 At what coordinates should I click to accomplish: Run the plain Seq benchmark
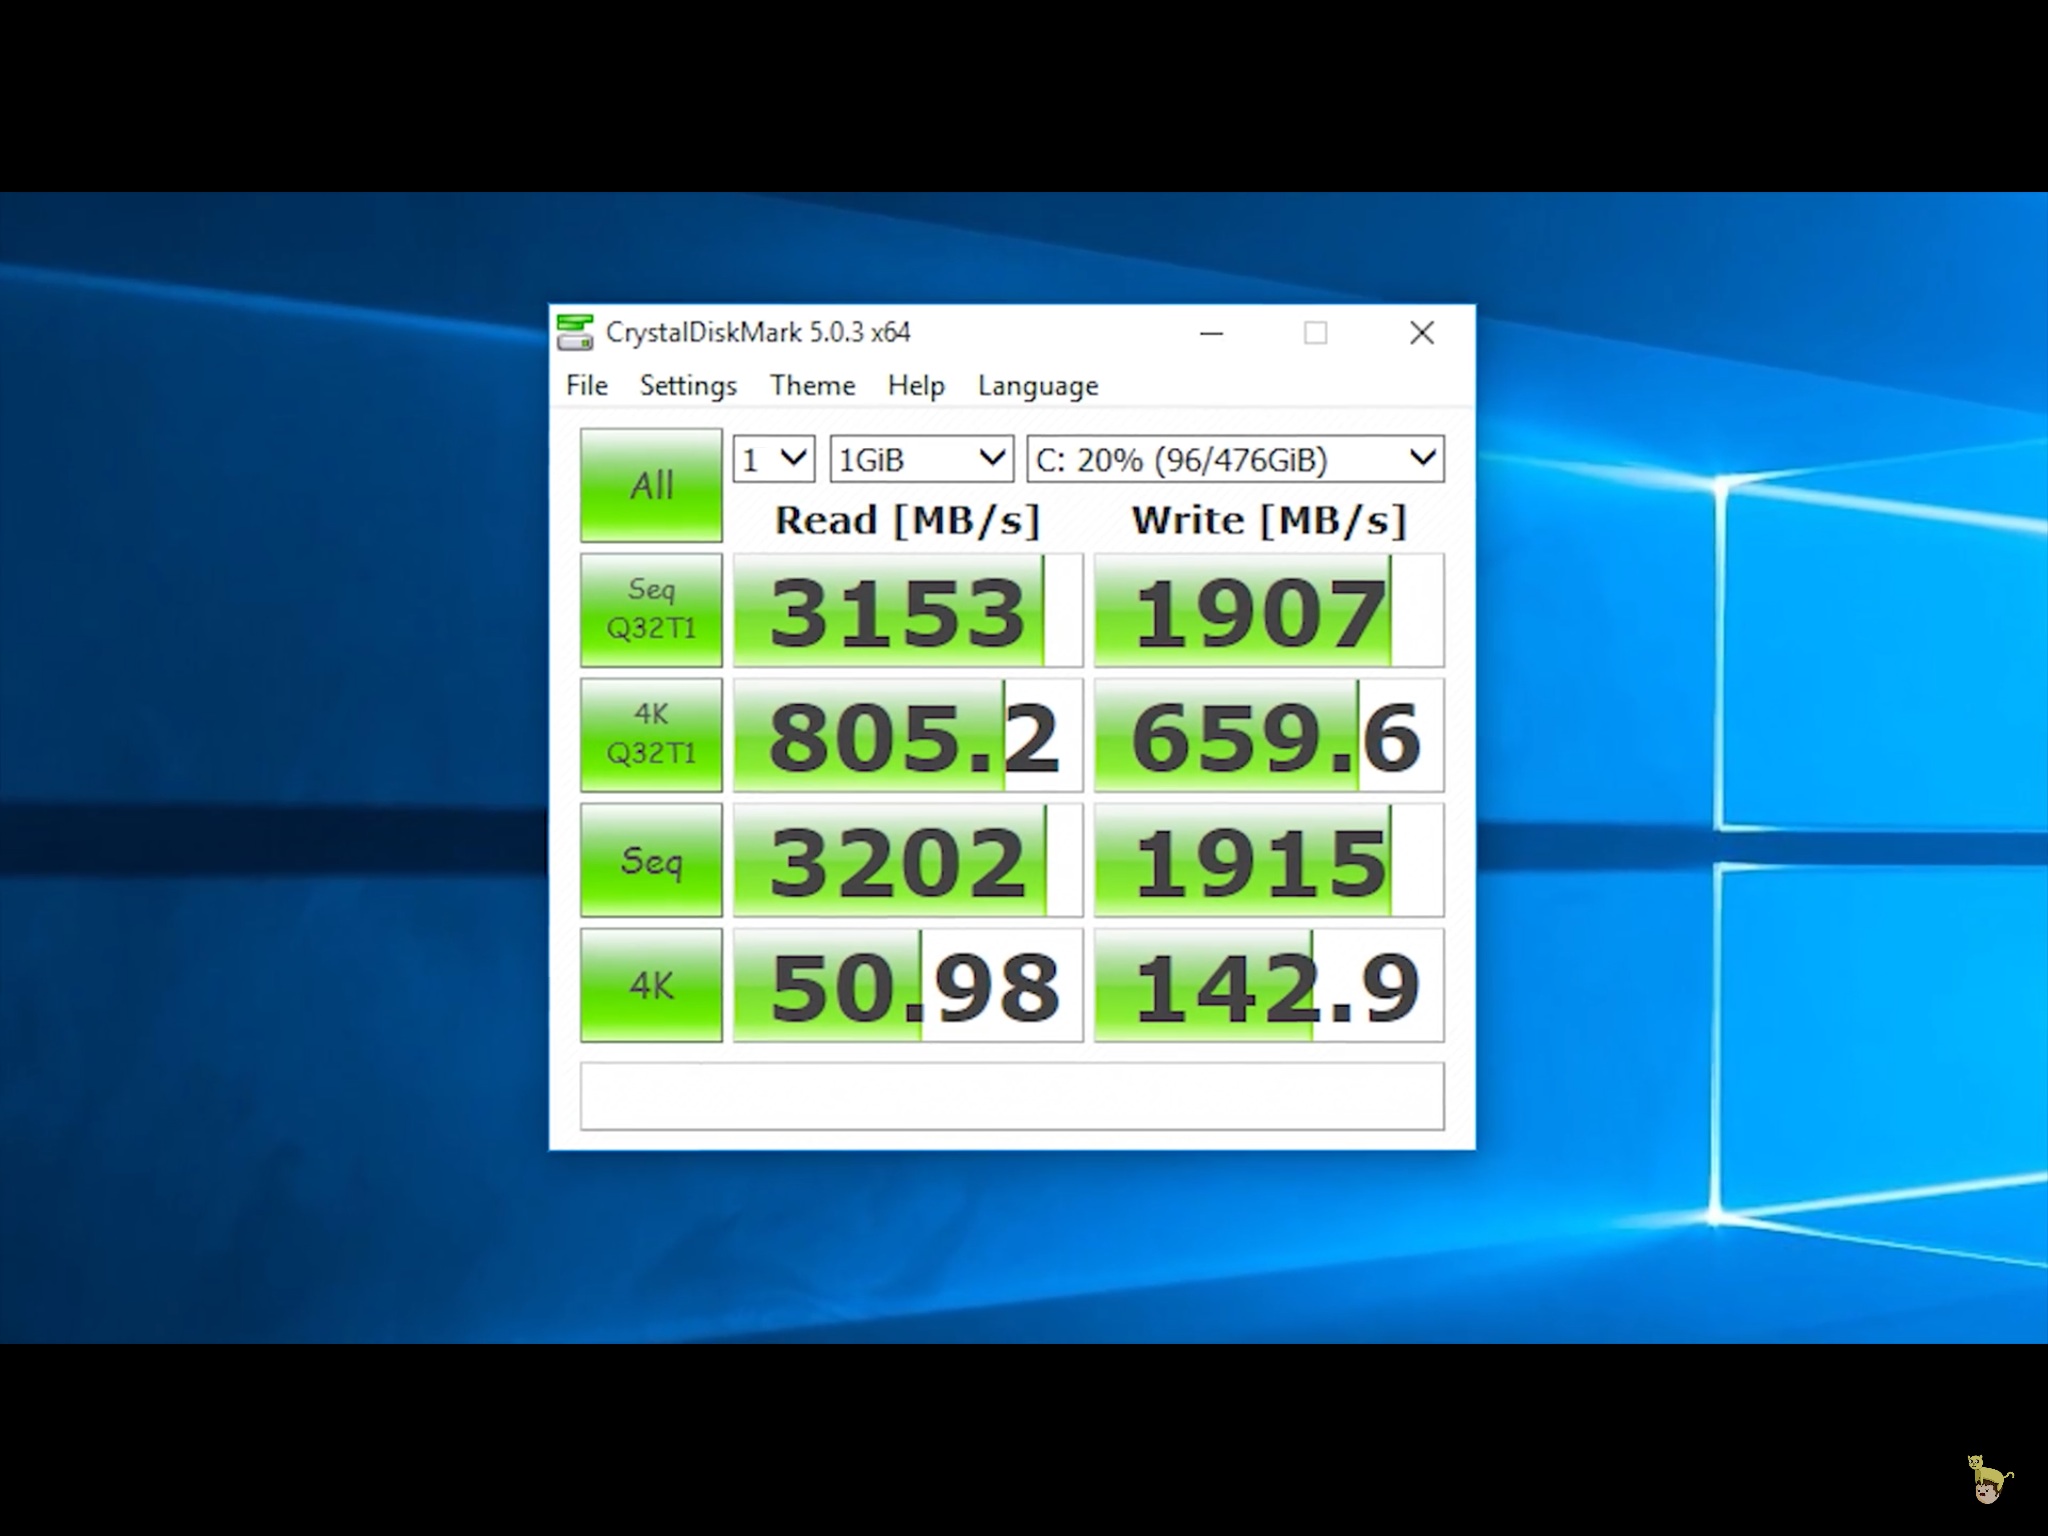click(651, 860)
